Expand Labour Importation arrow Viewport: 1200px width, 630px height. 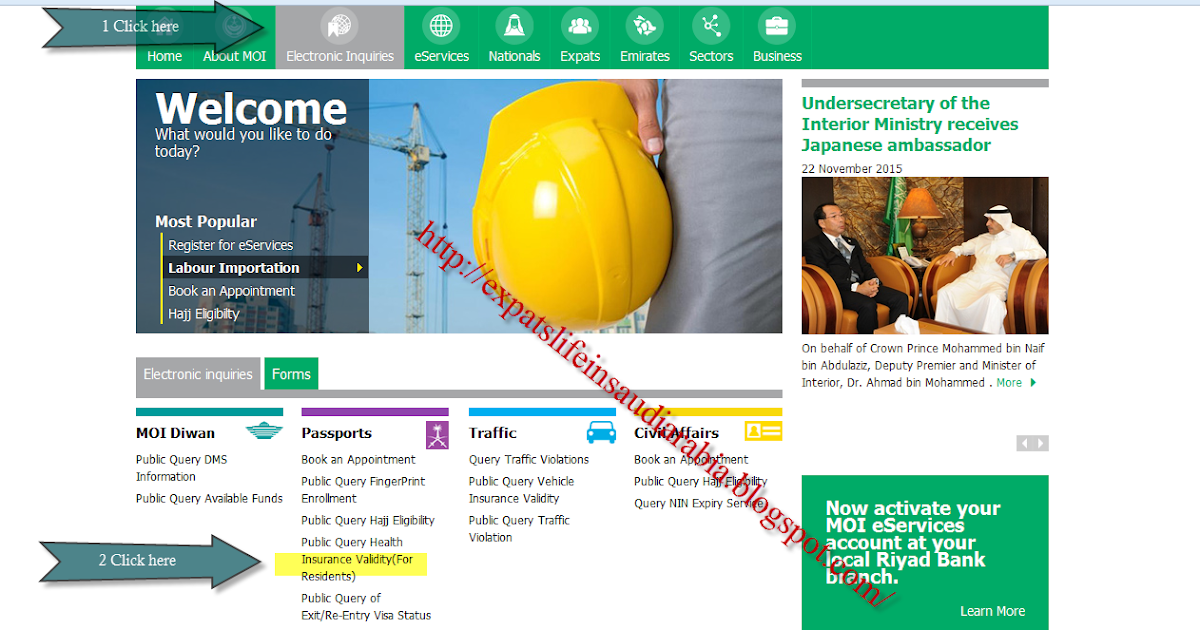(360, 268)
